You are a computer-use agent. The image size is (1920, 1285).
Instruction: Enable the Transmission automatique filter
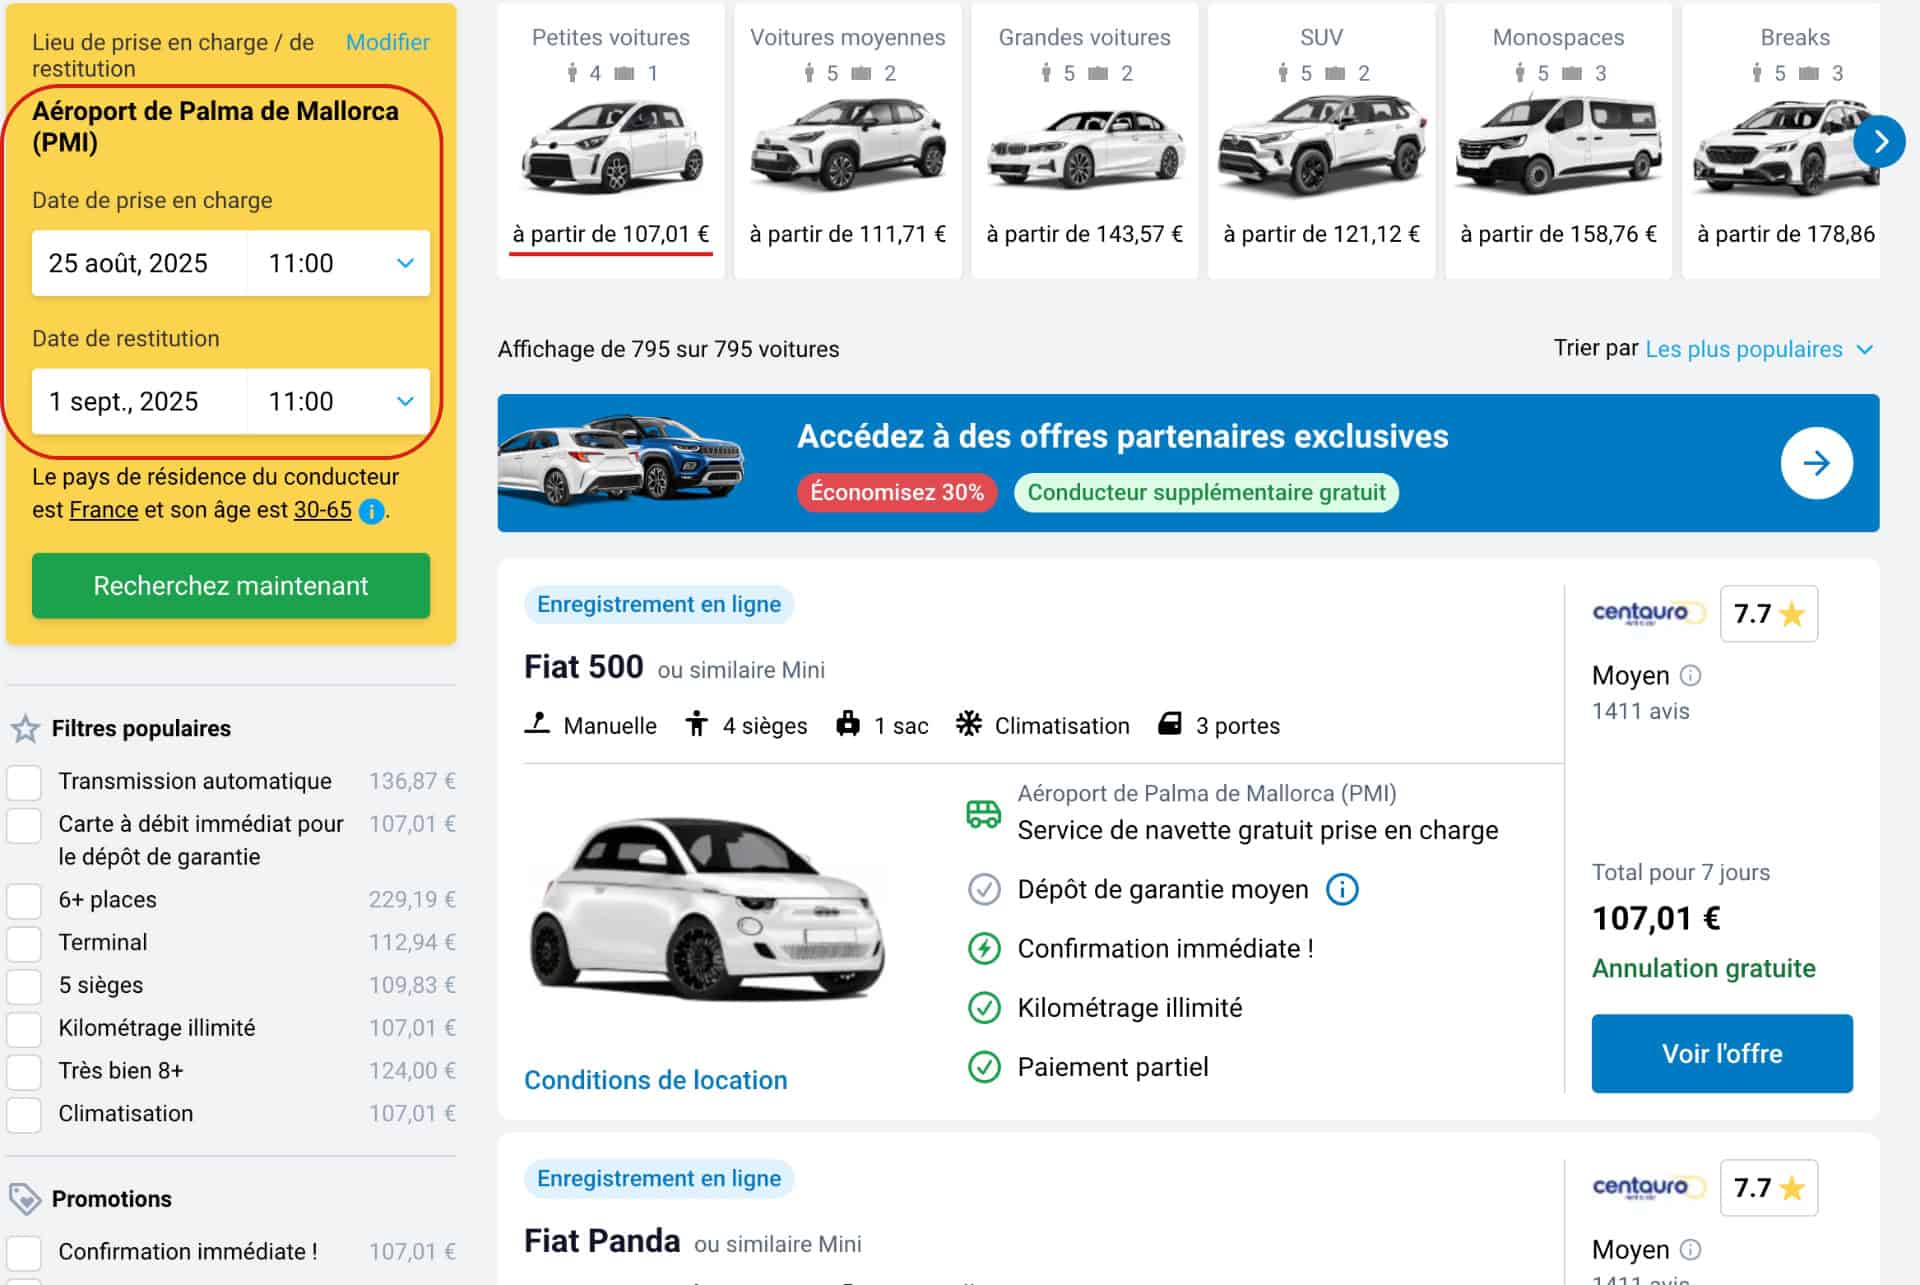(25, 782)
